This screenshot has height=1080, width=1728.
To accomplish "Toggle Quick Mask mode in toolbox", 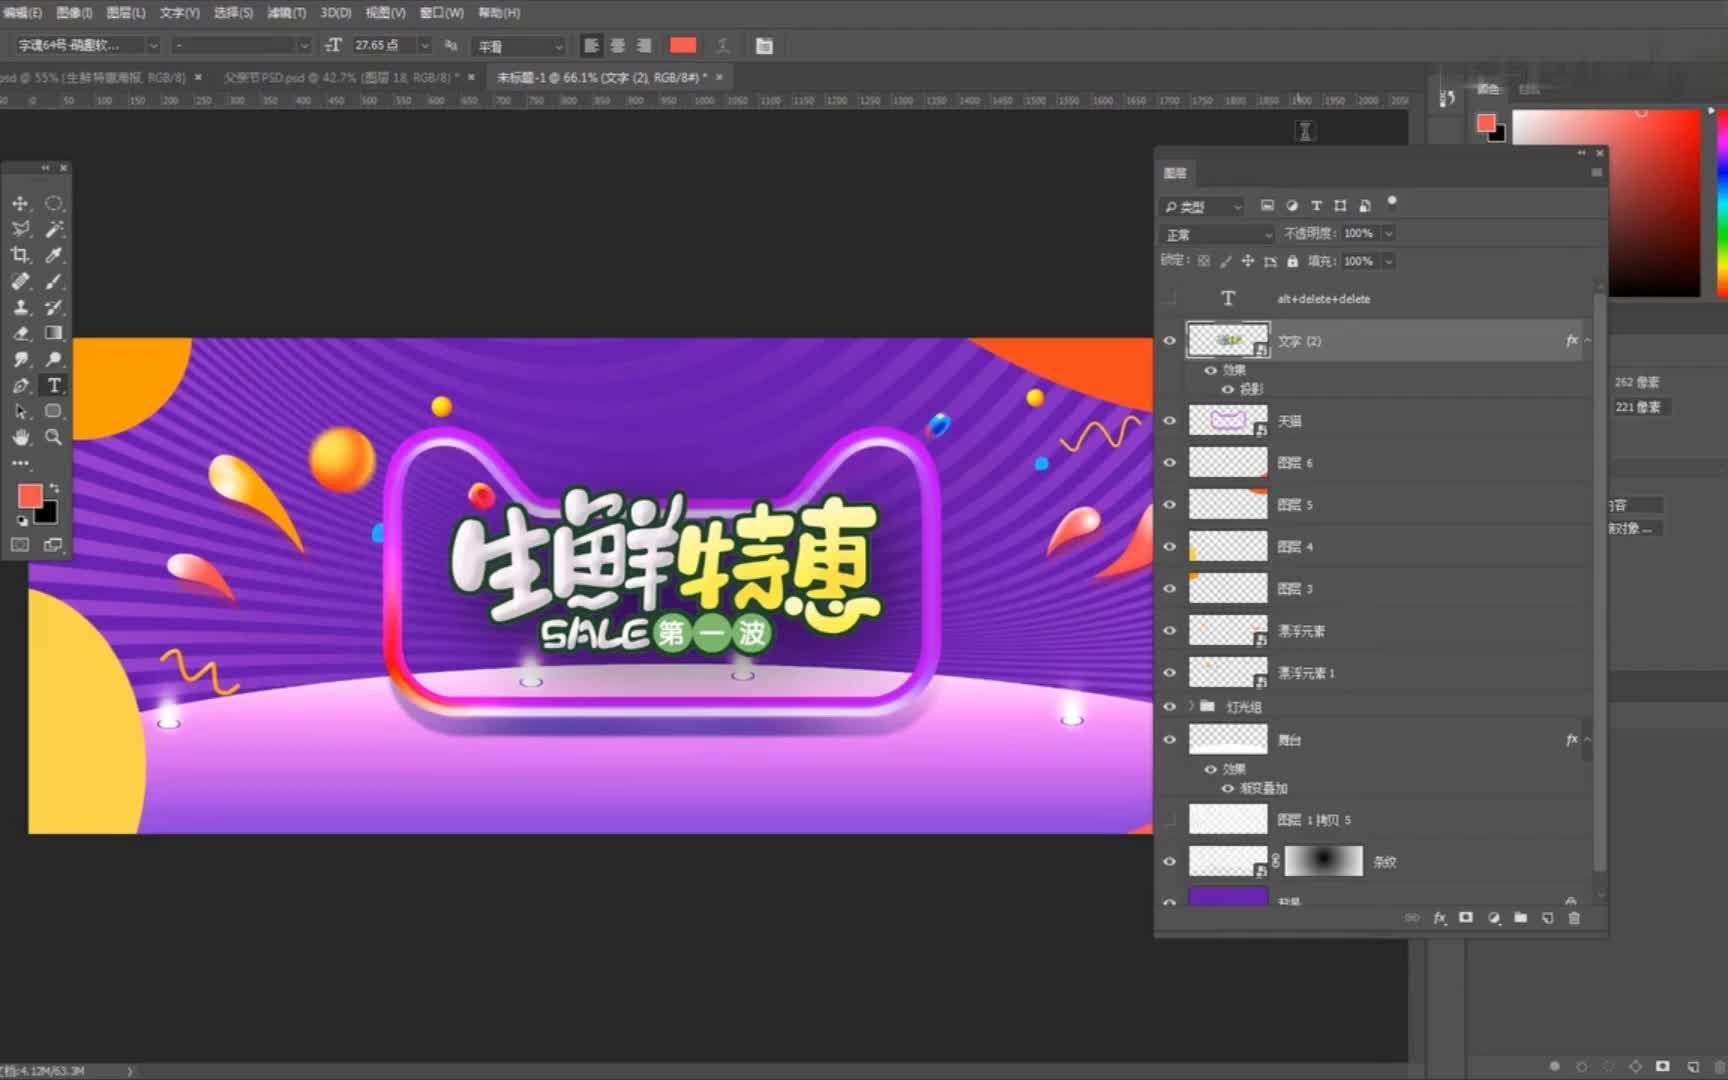I will pos(20,545).
